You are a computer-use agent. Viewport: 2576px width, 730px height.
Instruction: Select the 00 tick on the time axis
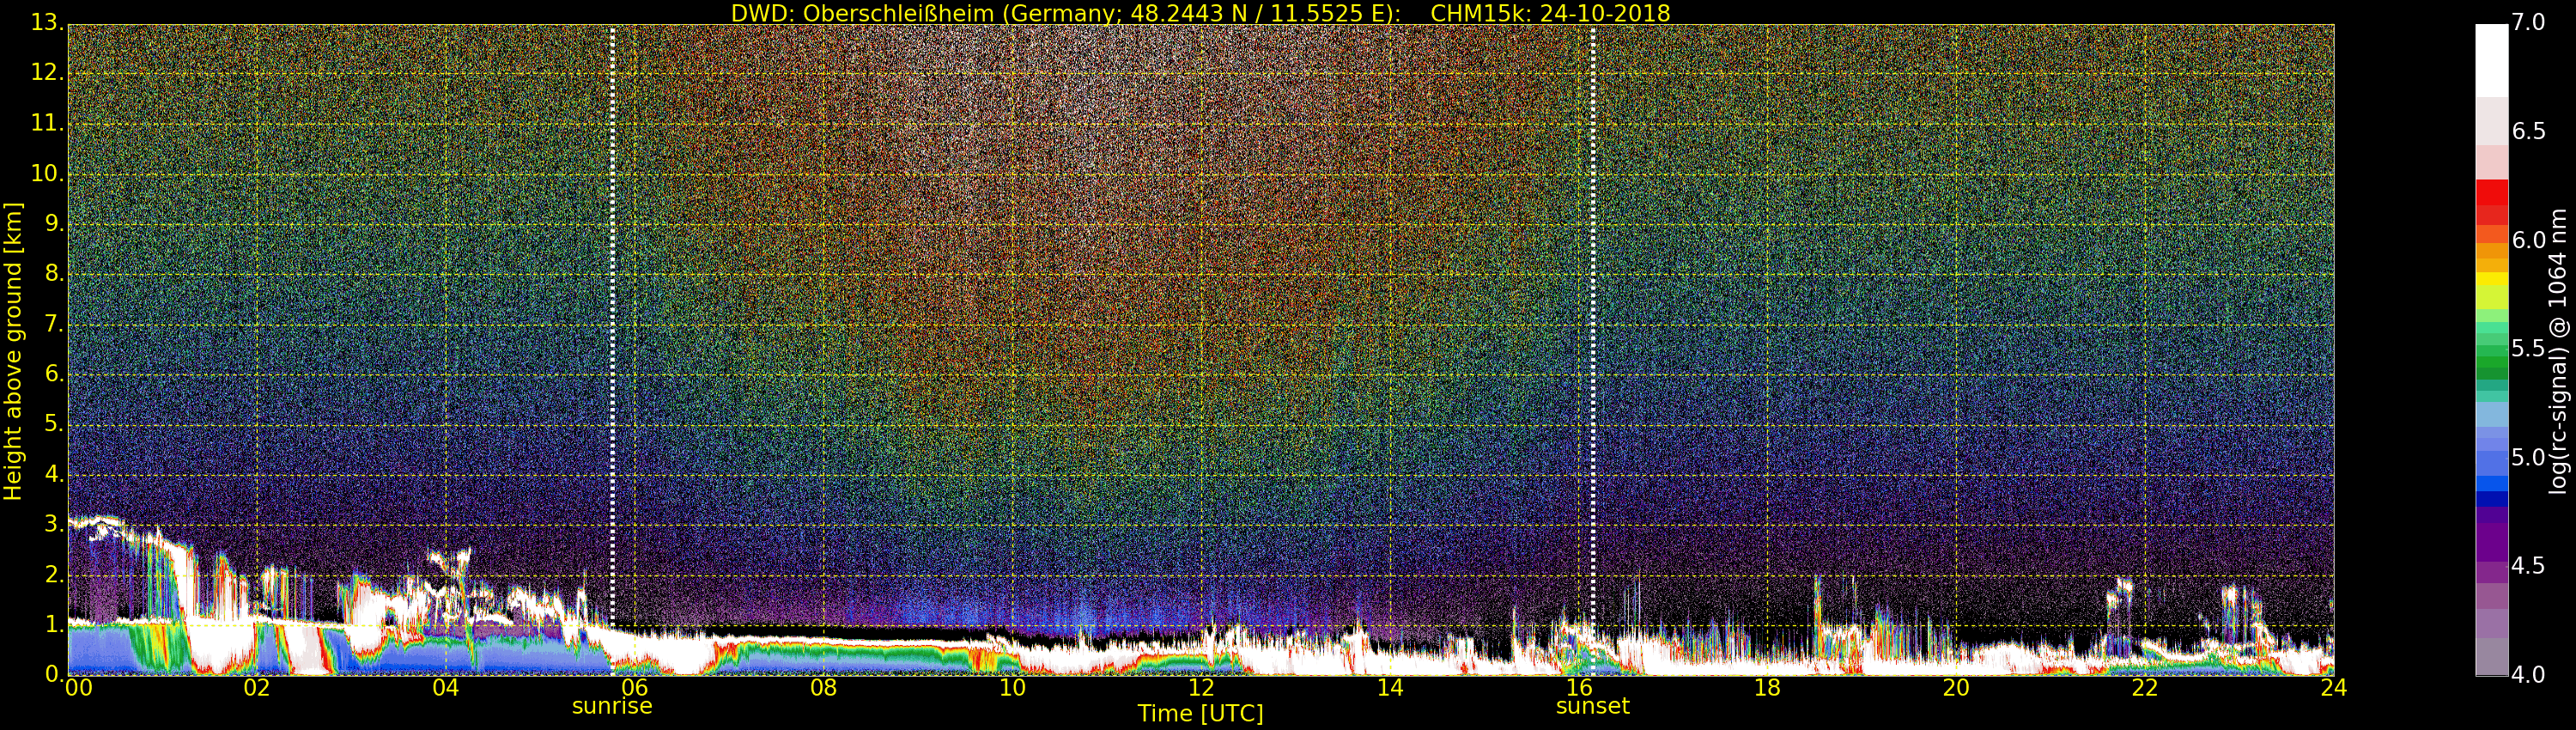77,688
